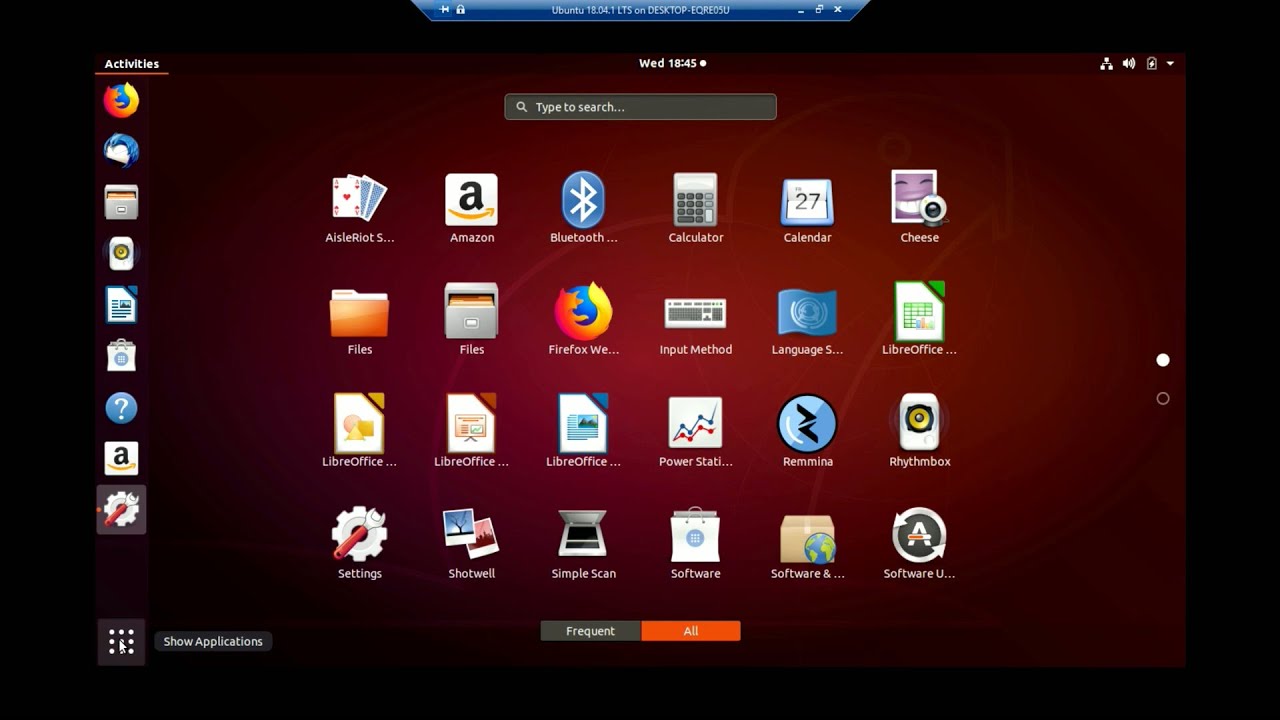Open Thunderbird Mail in the dock

point(121,151)
